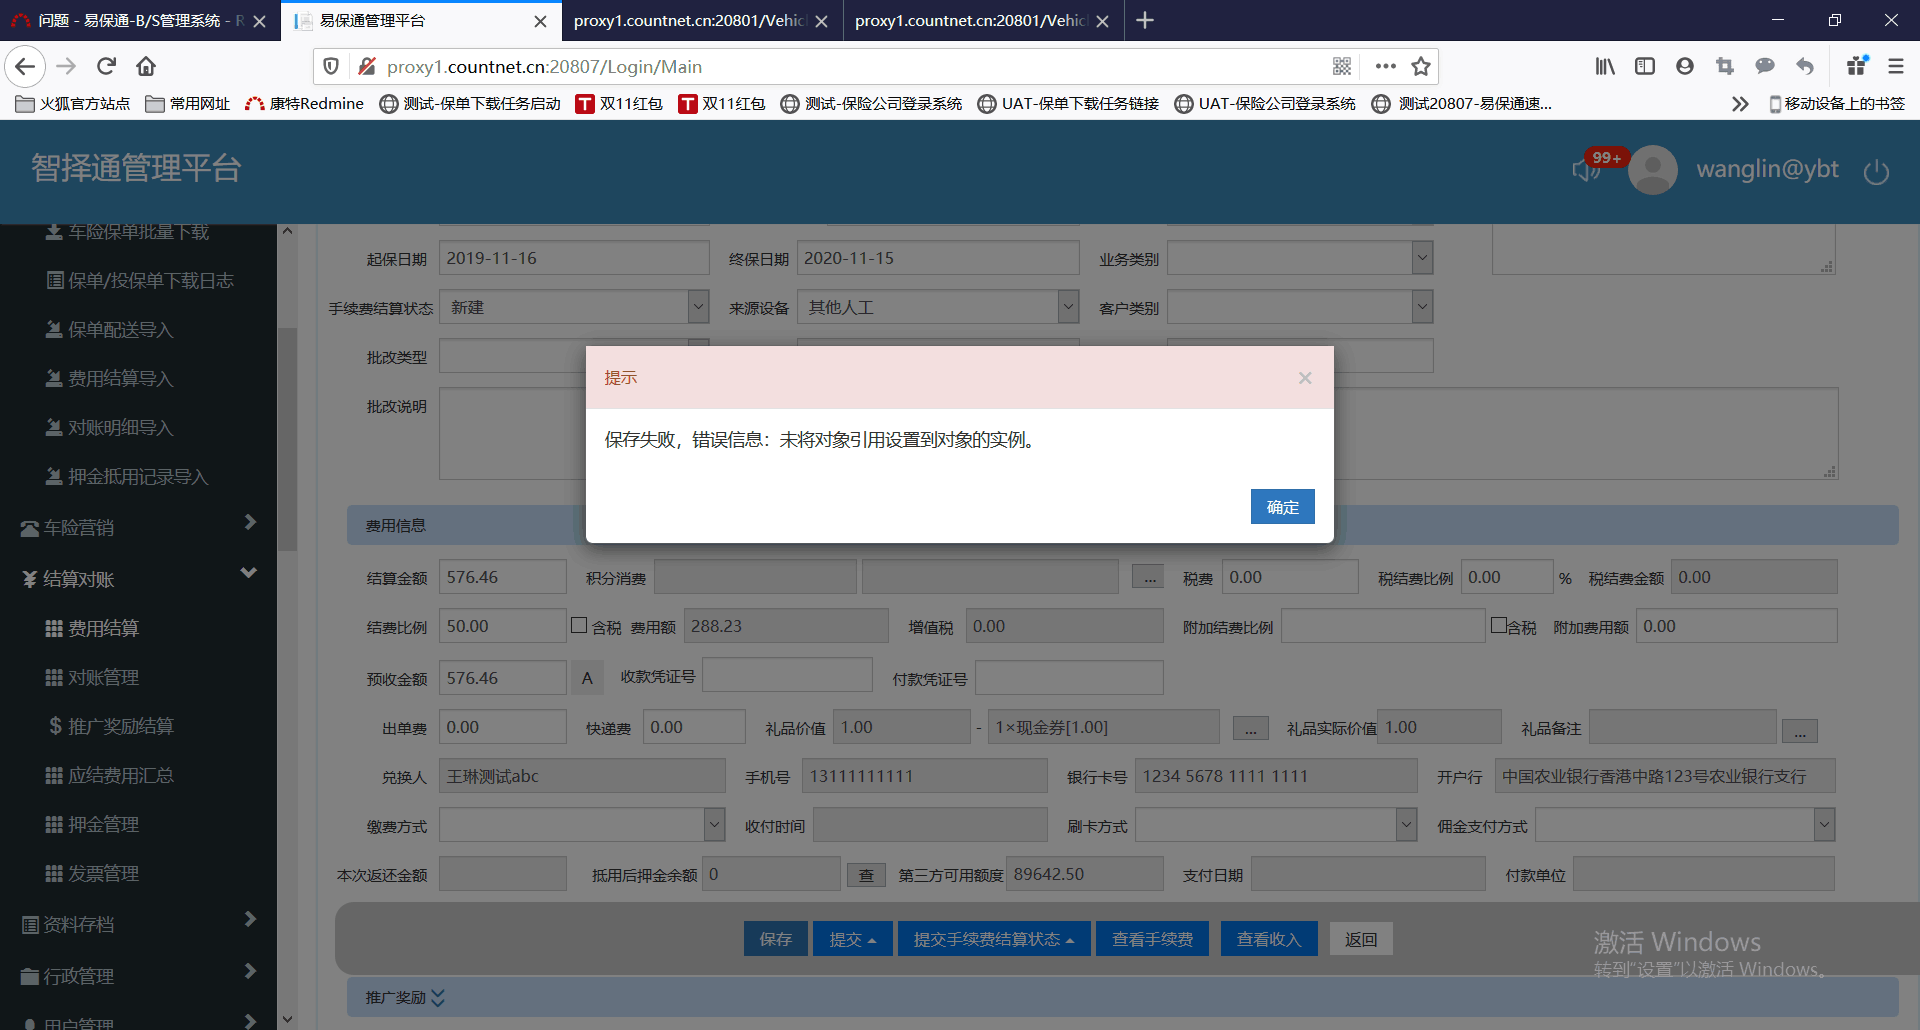Screen dimensions: 1920x1030
Task: Open the Firefox library icon
Action: [x=1605, y=67]
